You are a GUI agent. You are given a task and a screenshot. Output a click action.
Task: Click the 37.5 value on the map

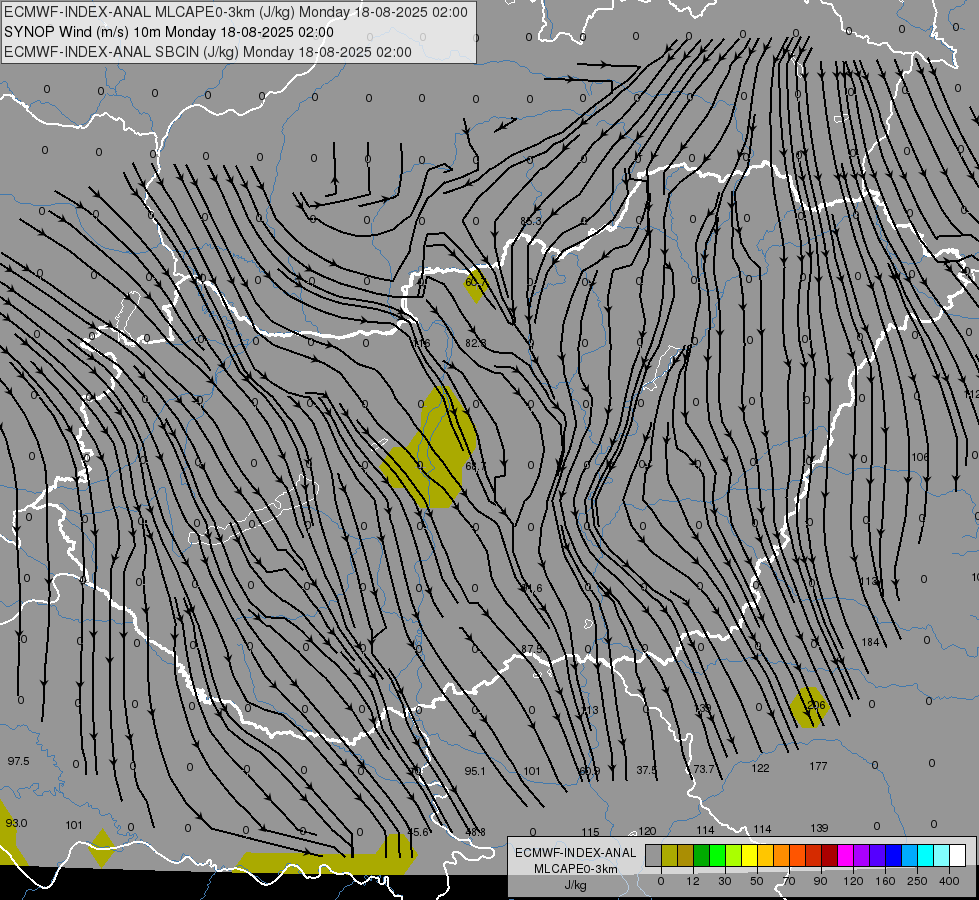647,770
